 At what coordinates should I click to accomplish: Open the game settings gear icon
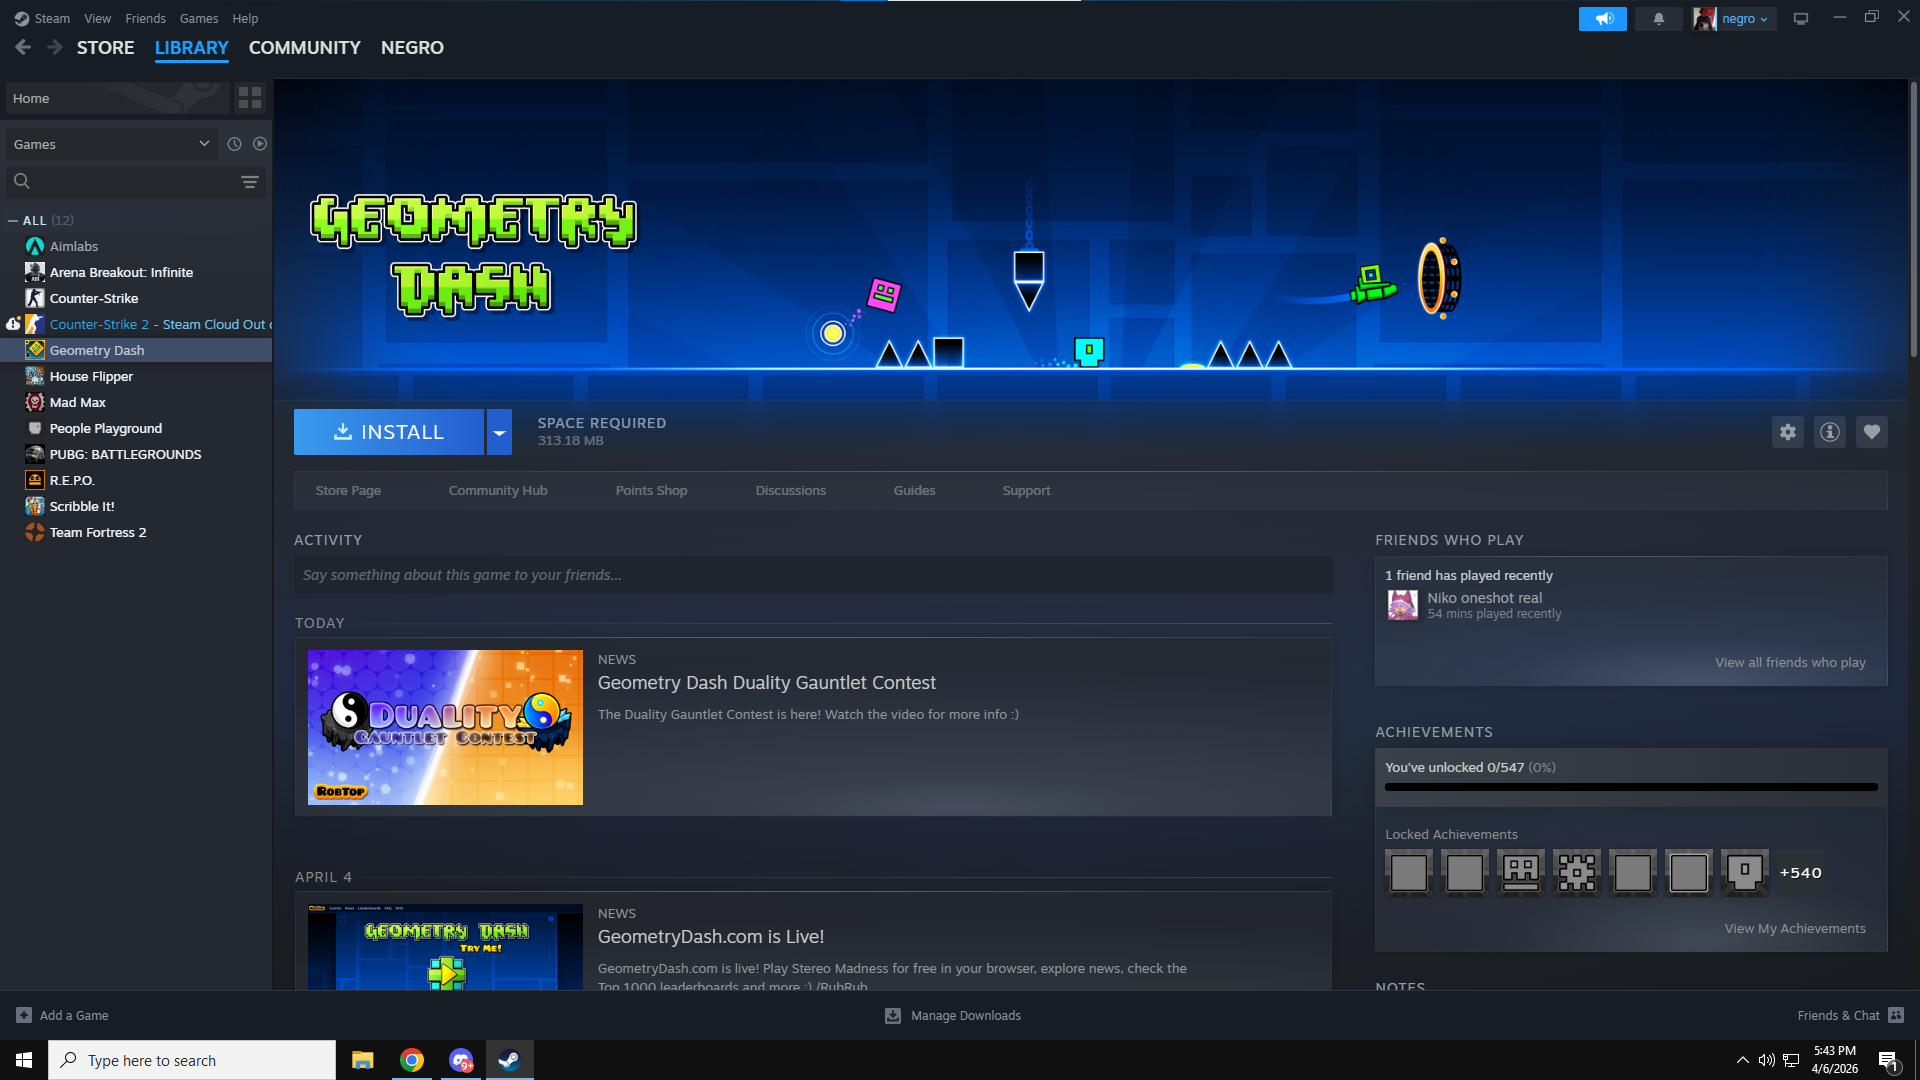1787,432
